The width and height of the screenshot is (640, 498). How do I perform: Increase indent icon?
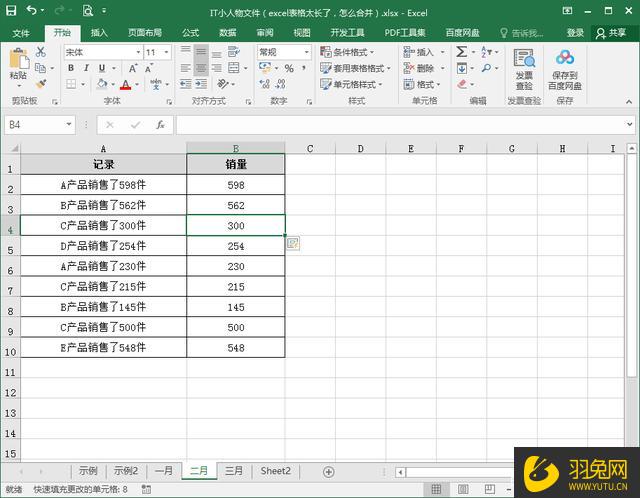[x=201, y=84]
